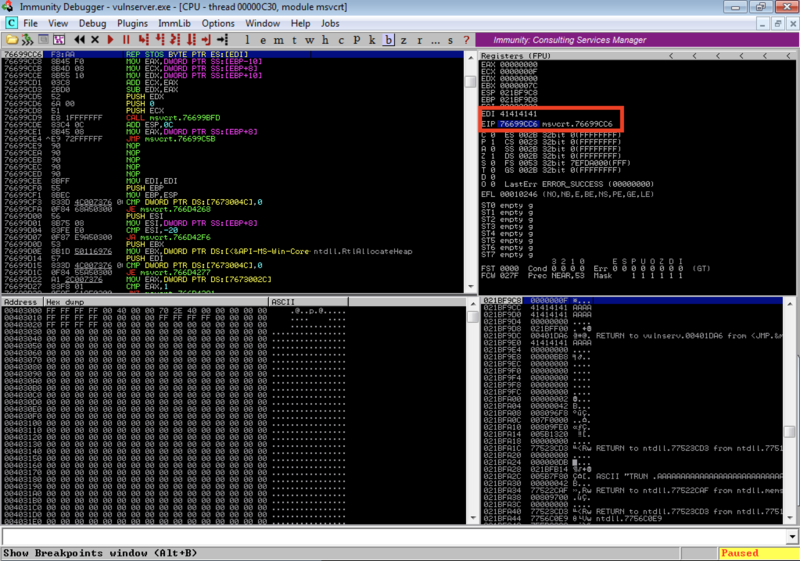Screen dimensions: 800x561
Task: Select the stack row 021BF9C8 0000000F
Action: [632, 301]
